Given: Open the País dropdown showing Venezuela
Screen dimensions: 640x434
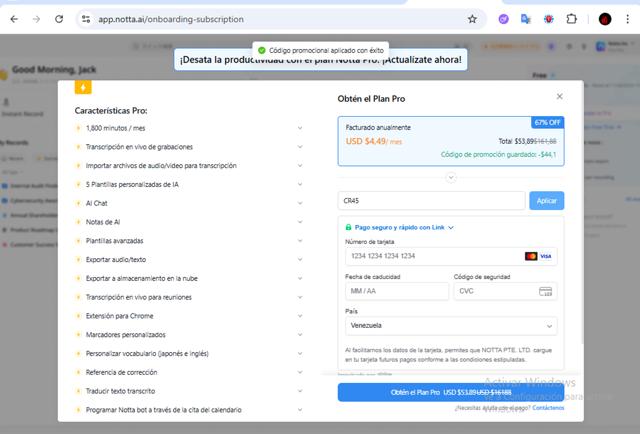Looking at the screenshot, I should pos(451,326).
